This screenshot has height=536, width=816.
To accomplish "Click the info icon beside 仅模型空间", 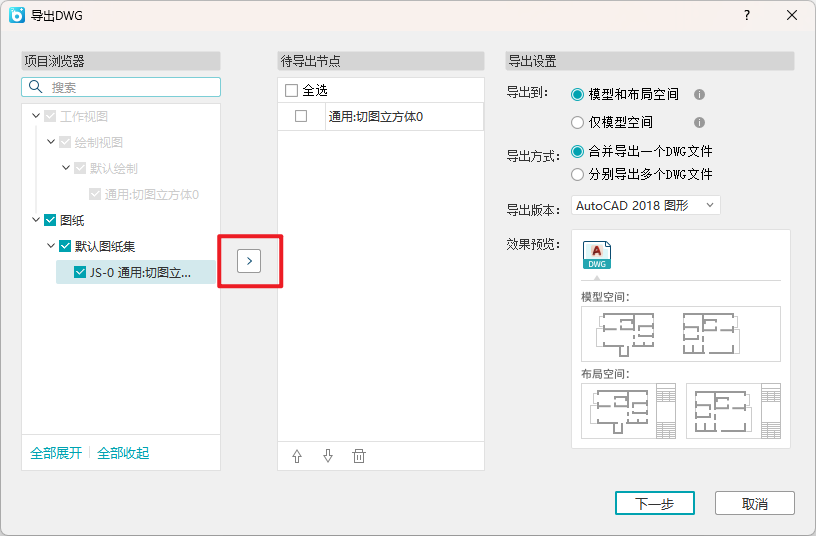I will click(x=699, y=122).
